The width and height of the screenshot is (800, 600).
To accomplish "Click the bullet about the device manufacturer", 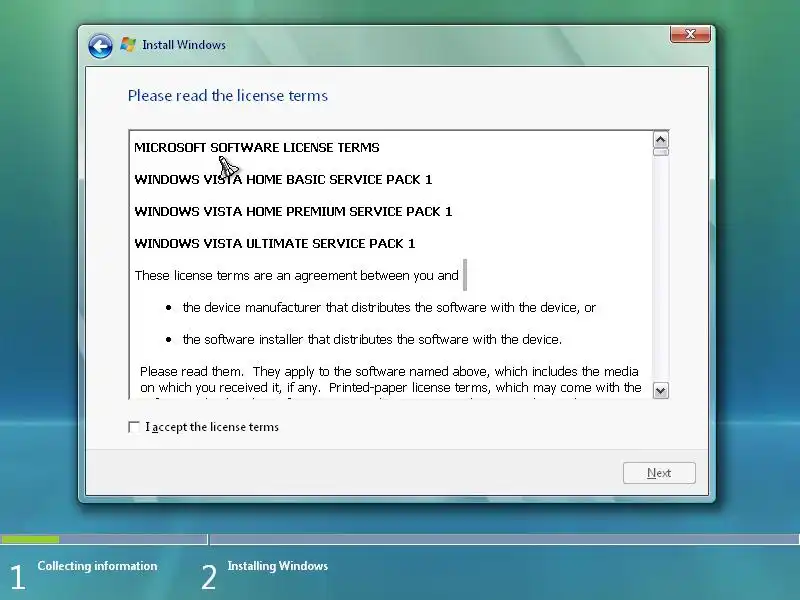I will 389,308.
